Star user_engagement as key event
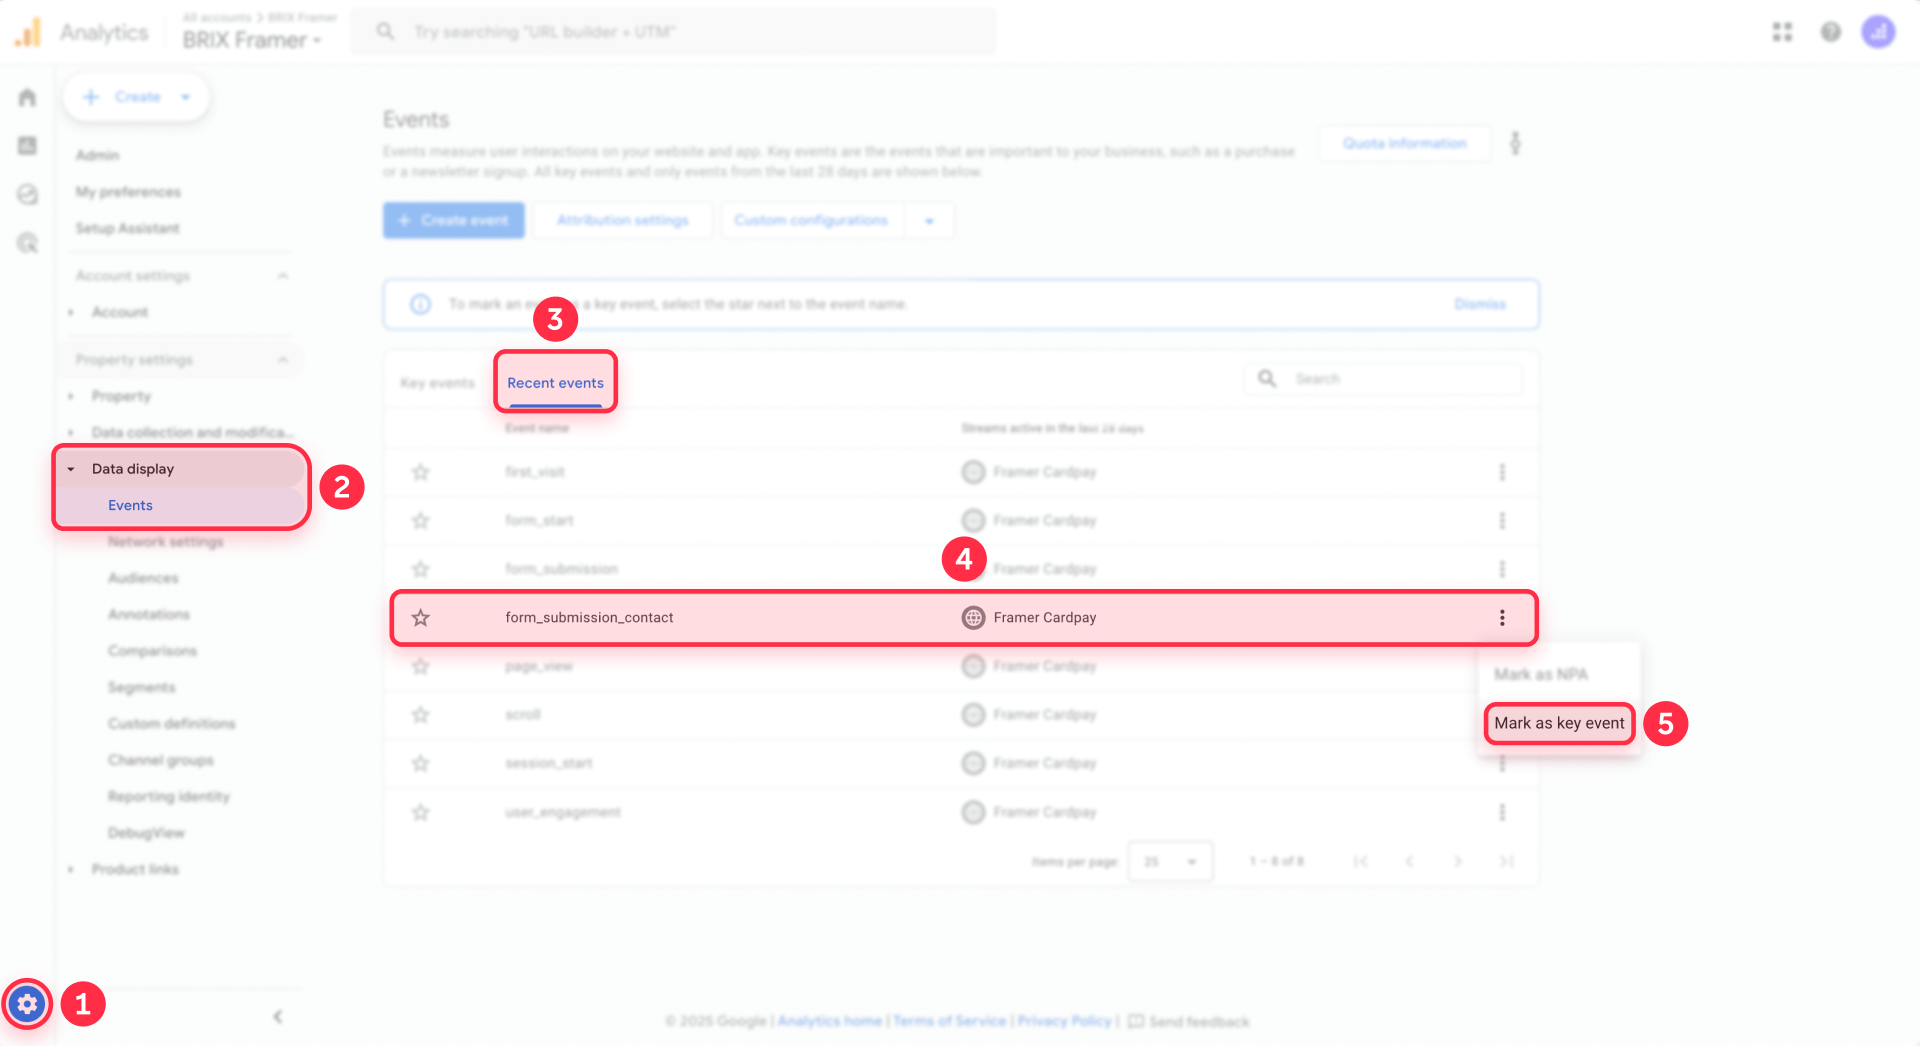The width and height of the screenshot is (1920, 1046). tap(420, 812)
